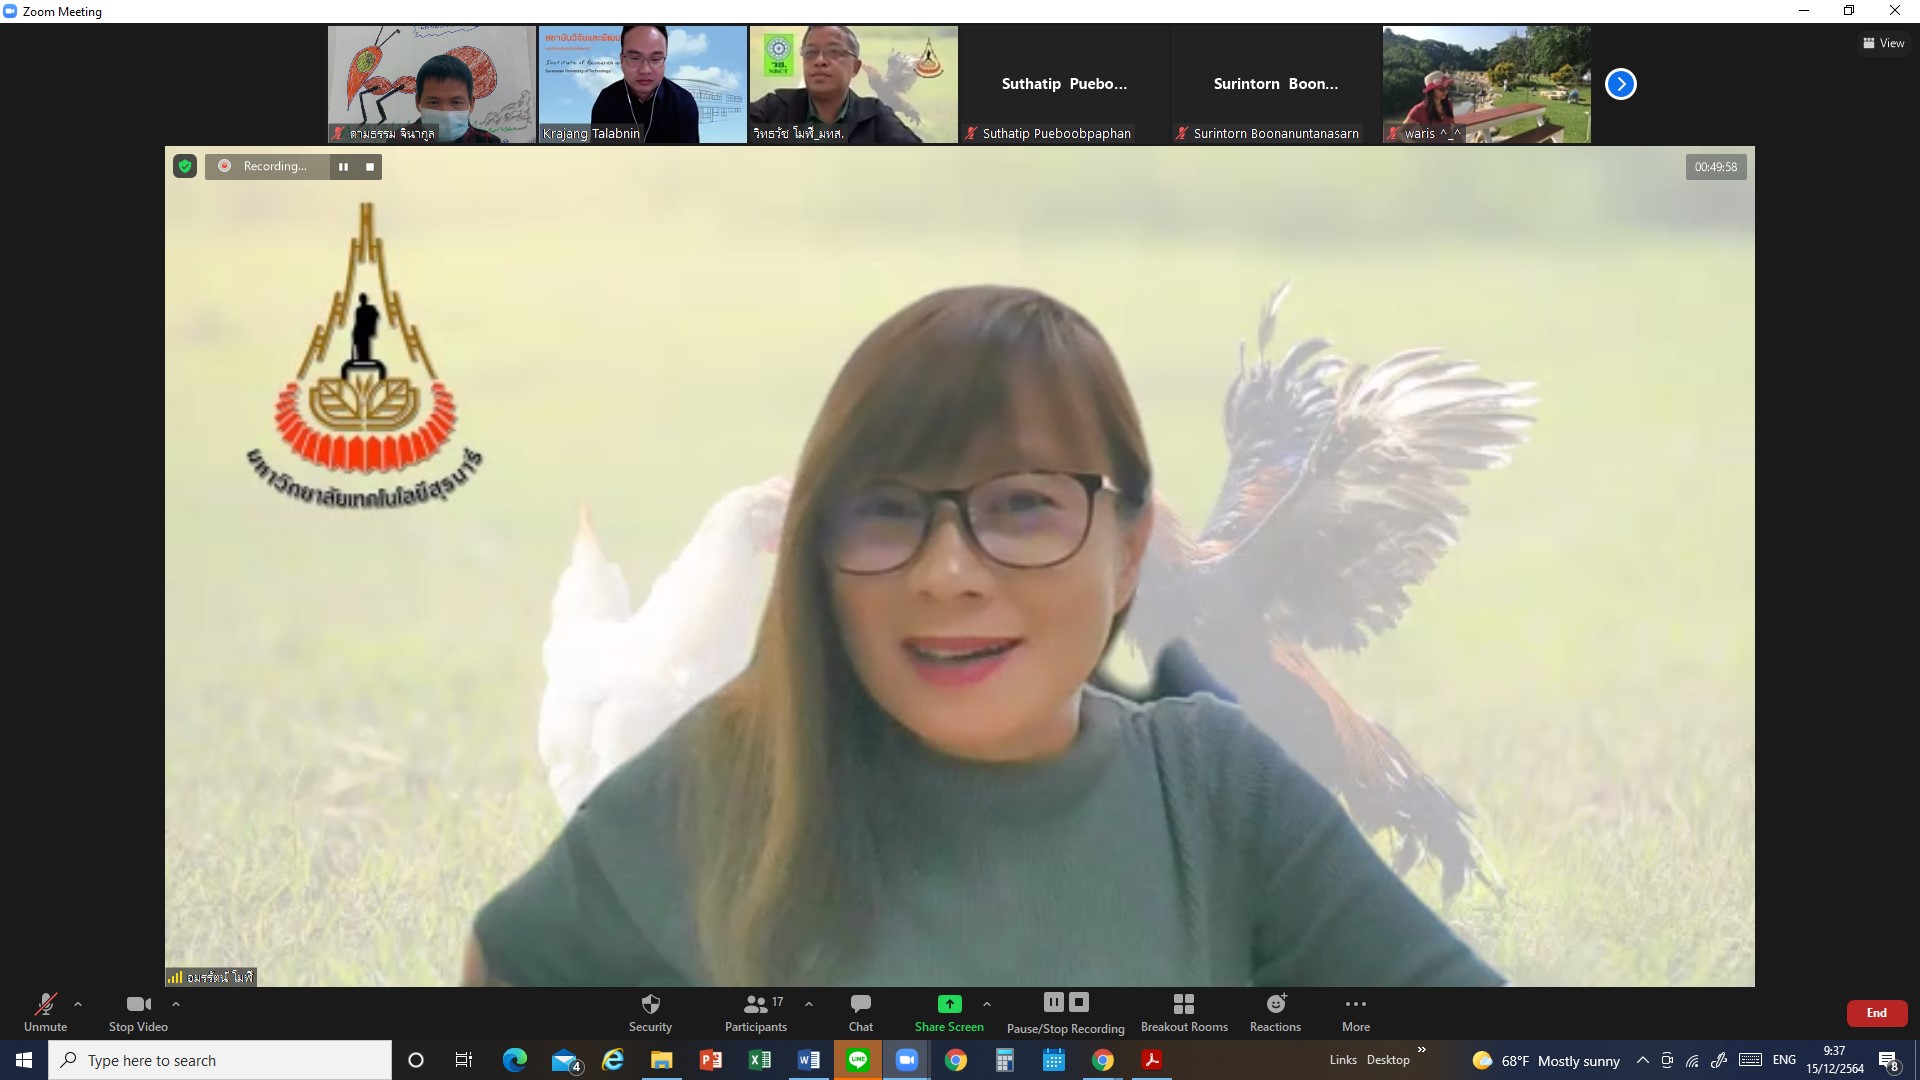The image size is (1920, 1080).
Task: Open the Security shield menu
Action: coord(650,1011)
